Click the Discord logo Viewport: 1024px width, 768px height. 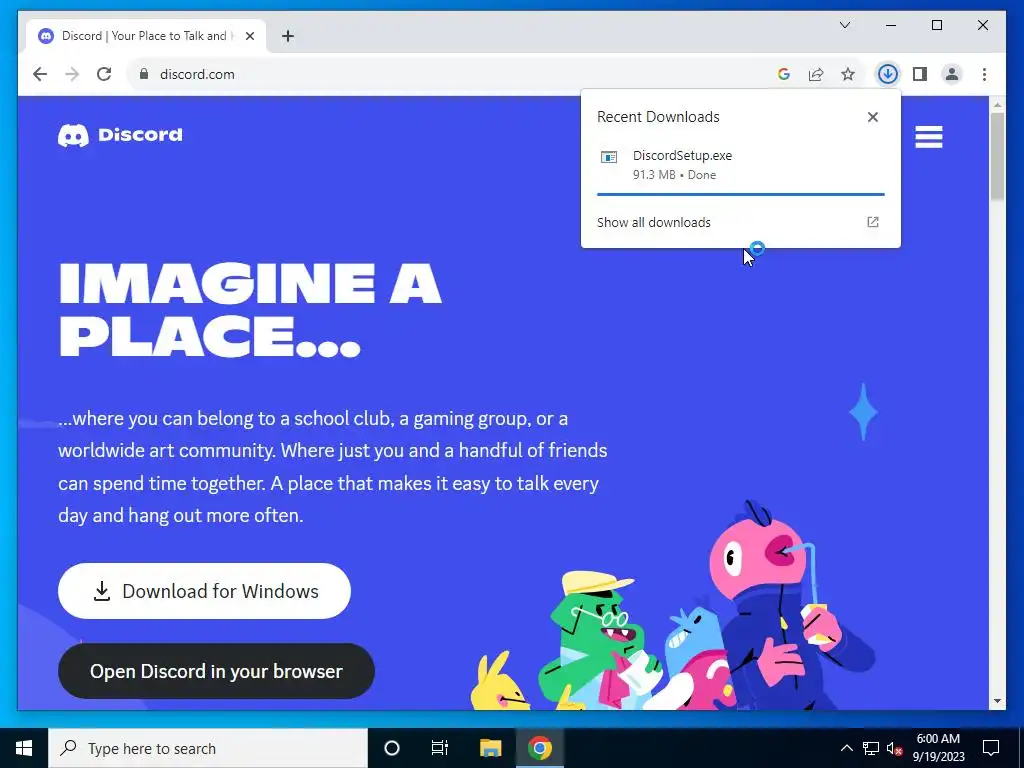point(120,135)
